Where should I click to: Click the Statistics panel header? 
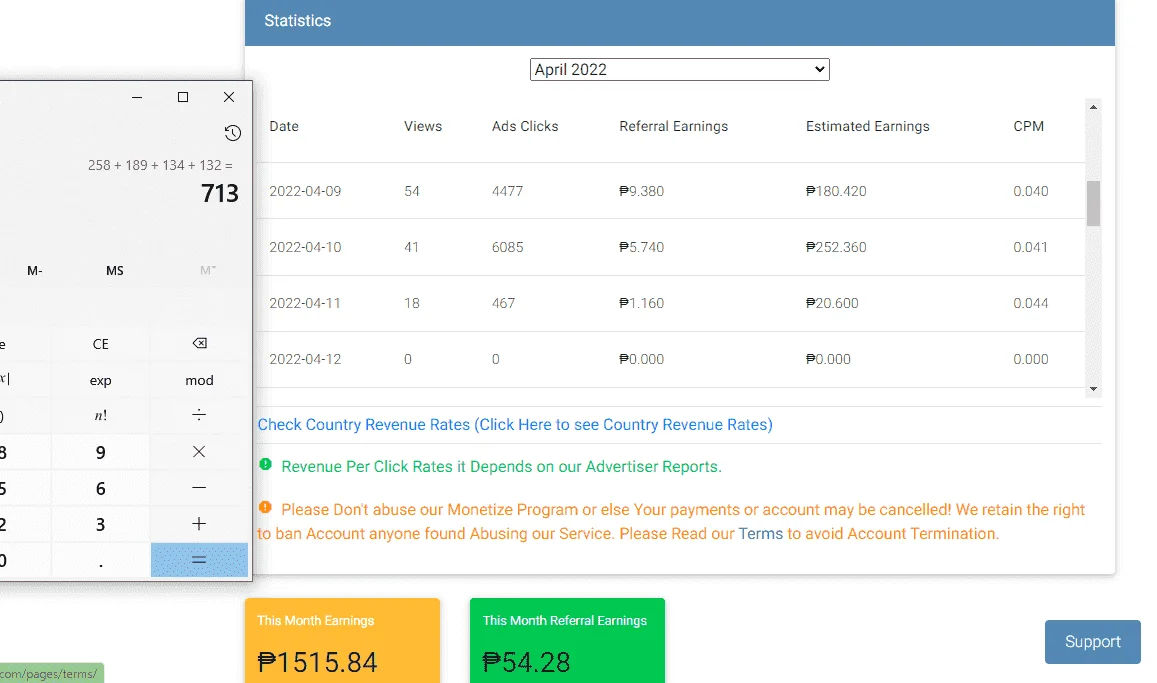[680, 22]
